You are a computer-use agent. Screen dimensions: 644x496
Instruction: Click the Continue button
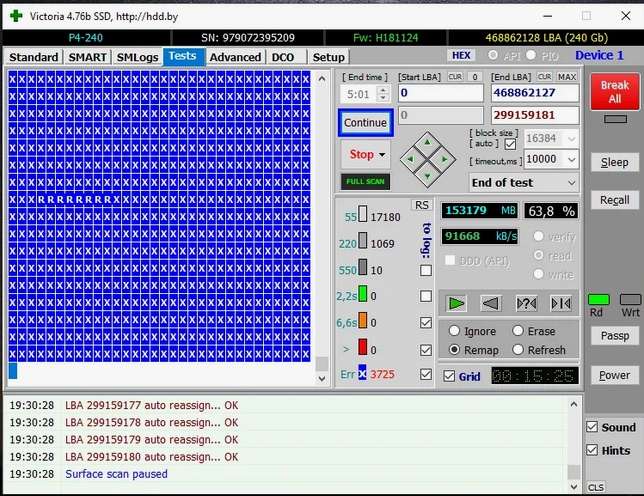[x=365, y=123]
